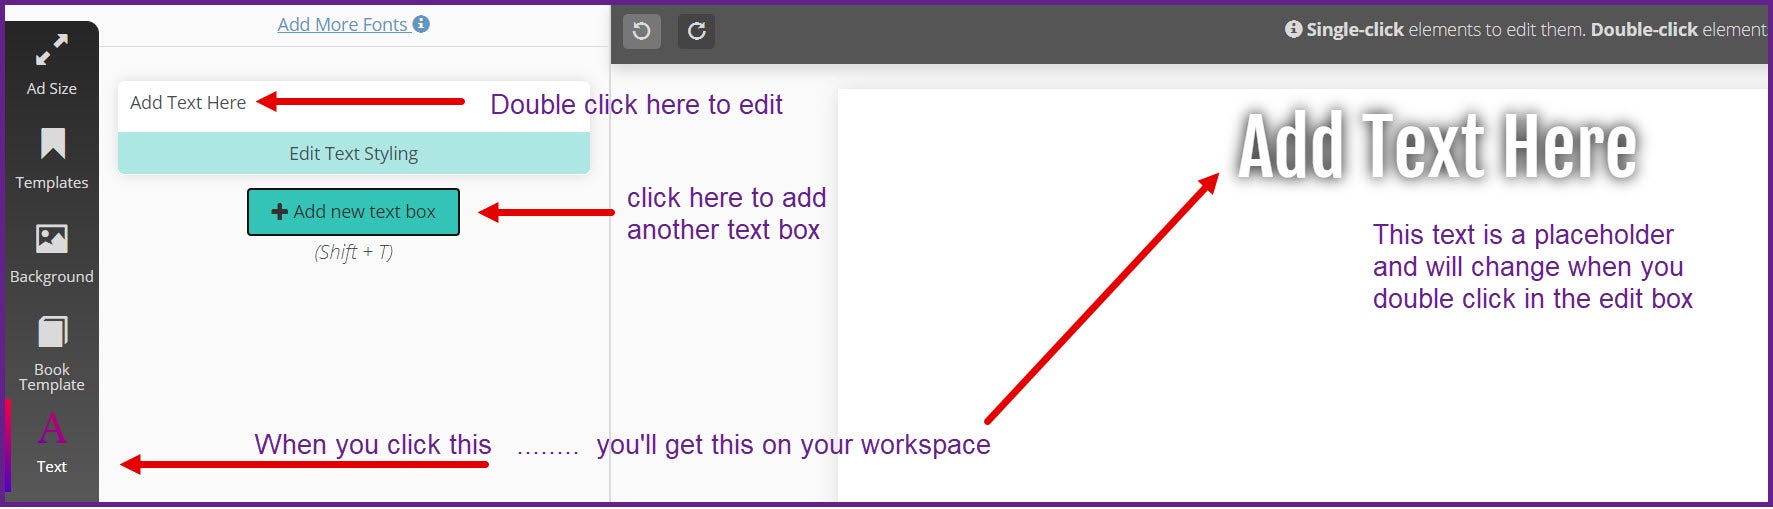The height and width of the screenshot is (509, 1773).
Task: Click the info icon beside Add More Fonts
Action: click(x=421, y=24)
